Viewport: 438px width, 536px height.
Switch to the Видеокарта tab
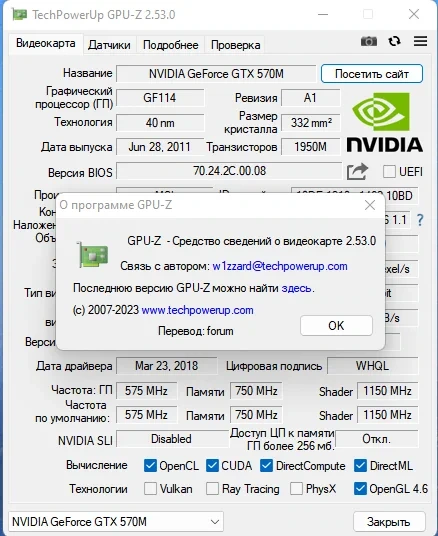(46, 43)
